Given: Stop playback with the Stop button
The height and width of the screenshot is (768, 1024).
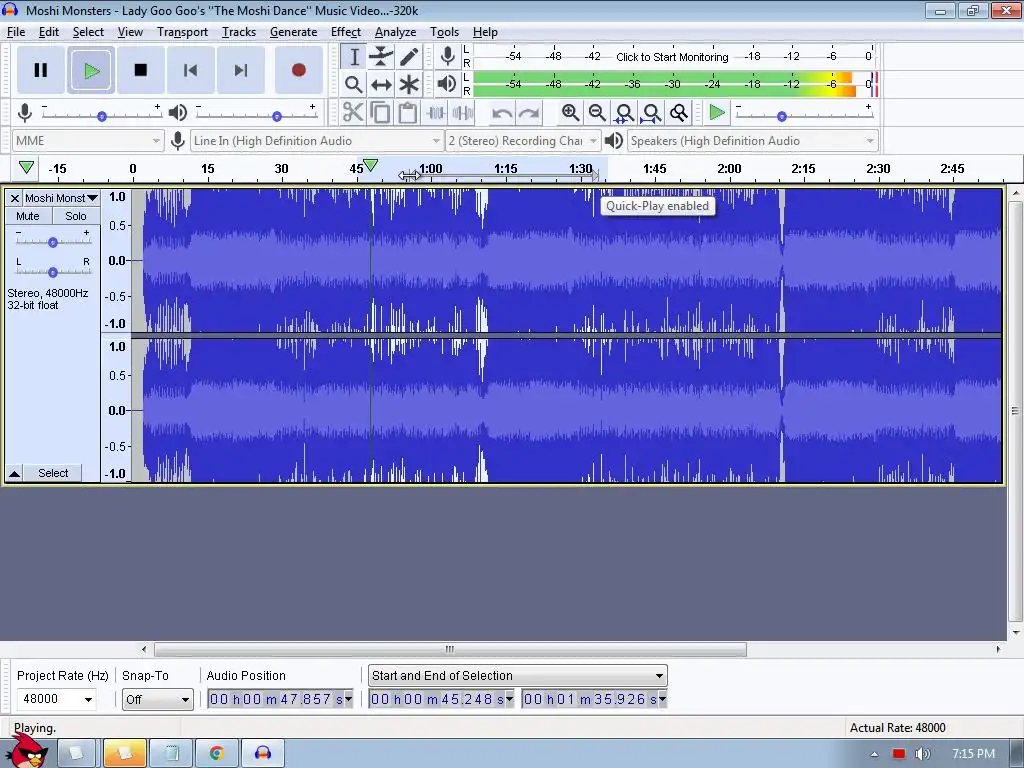Looking at the screenshot, I should [x=140, y=70].
